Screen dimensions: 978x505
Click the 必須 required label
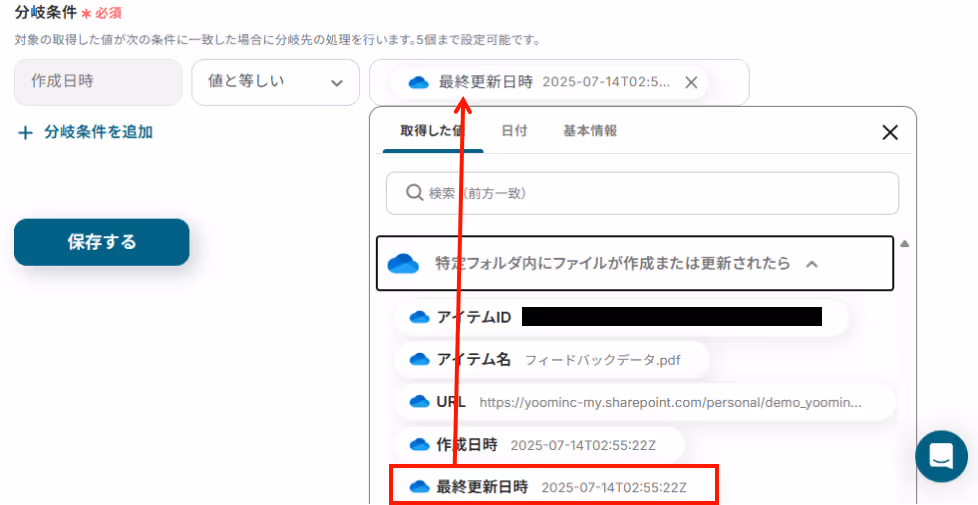(107, 12)
